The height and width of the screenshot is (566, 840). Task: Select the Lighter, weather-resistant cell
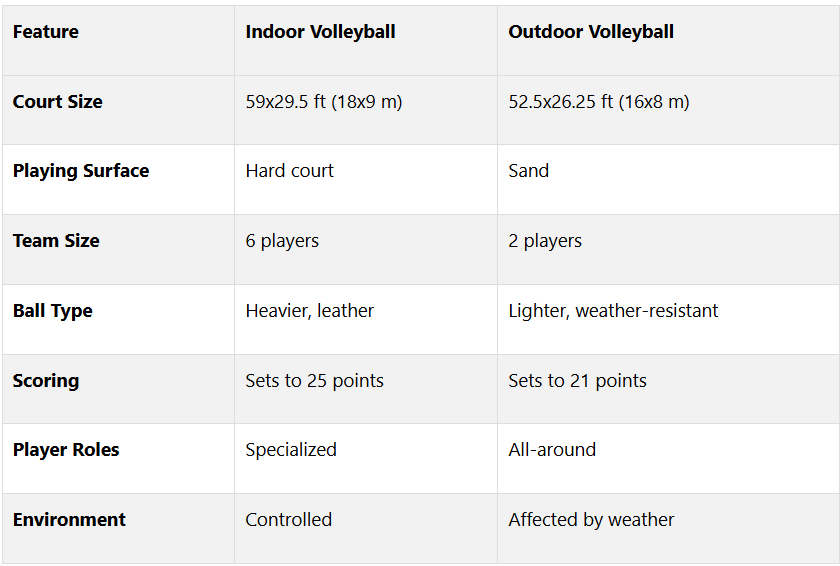pos(613,311)
